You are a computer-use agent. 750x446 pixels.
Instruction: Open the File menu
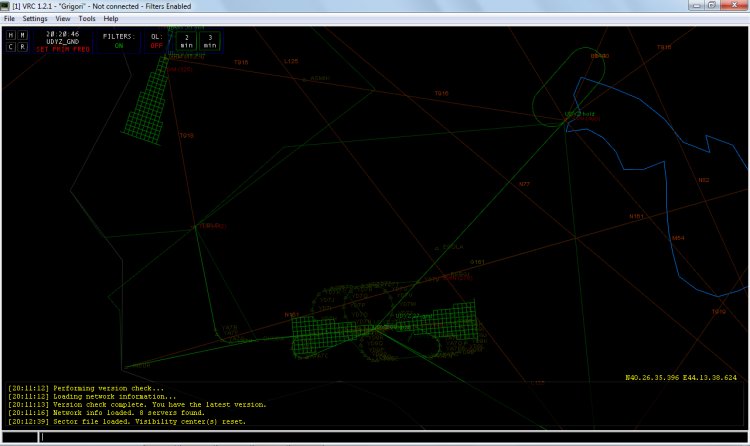9,19
